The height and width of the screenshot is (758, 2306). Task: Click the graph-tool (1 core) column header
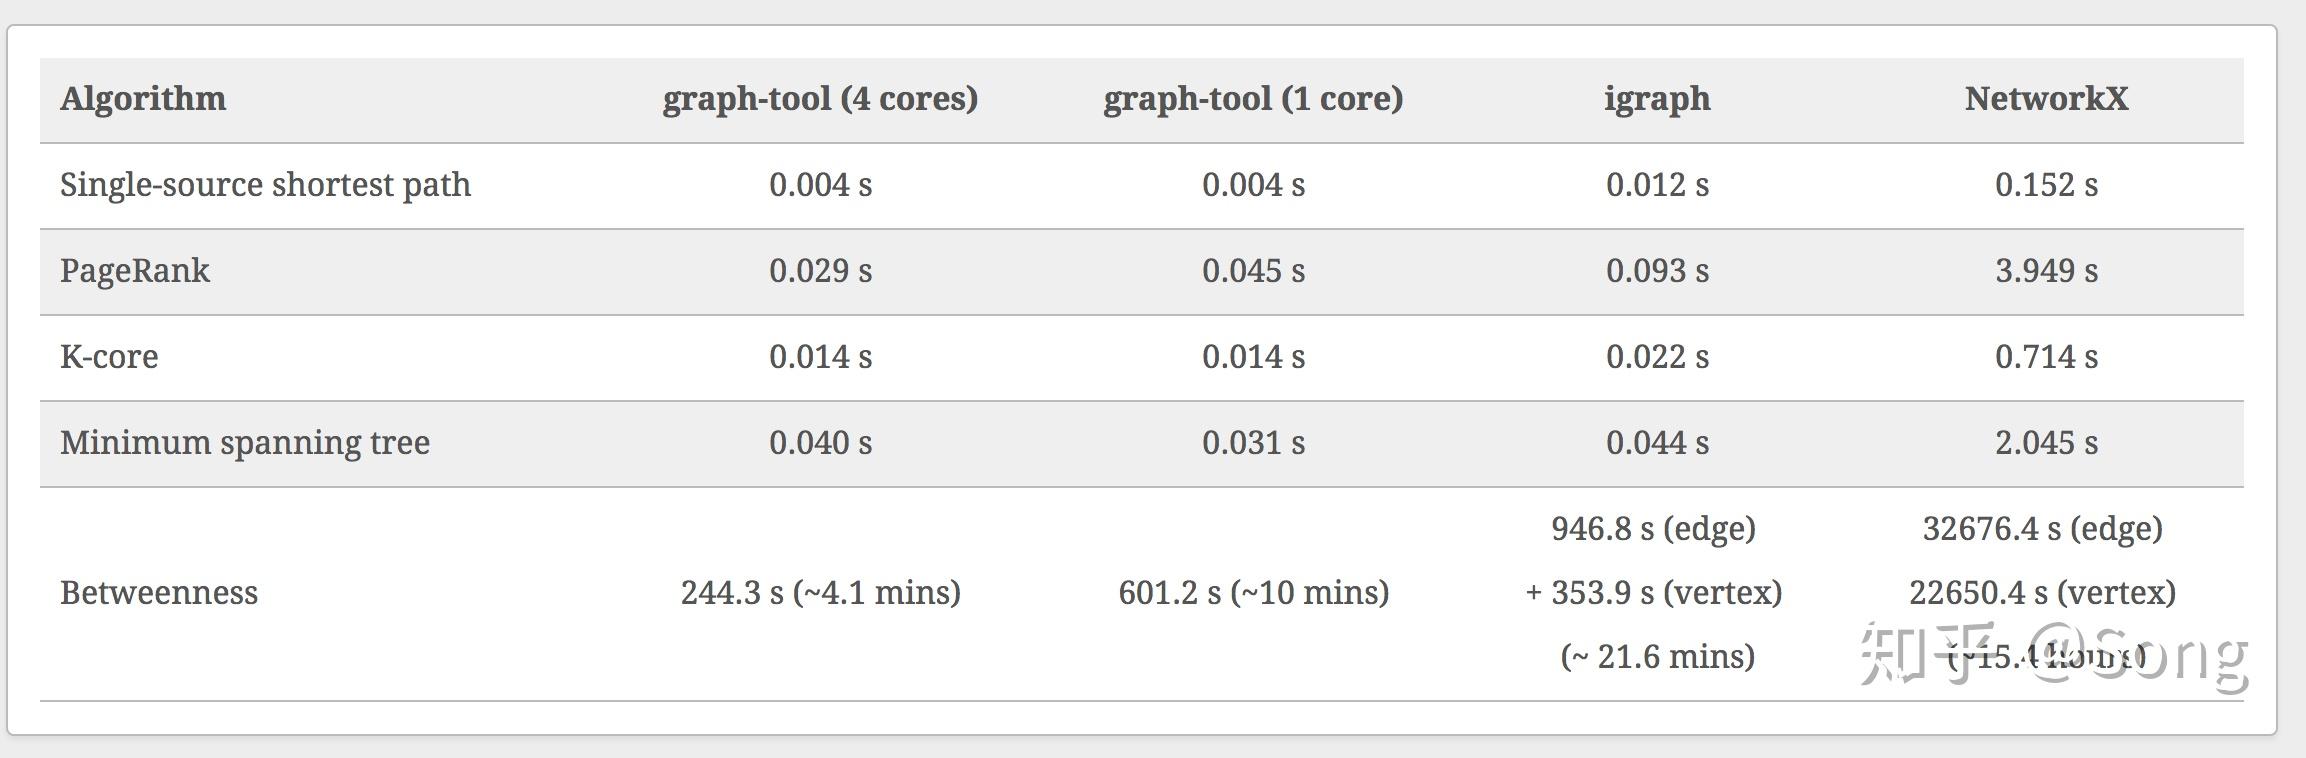tap(1253, 99)
